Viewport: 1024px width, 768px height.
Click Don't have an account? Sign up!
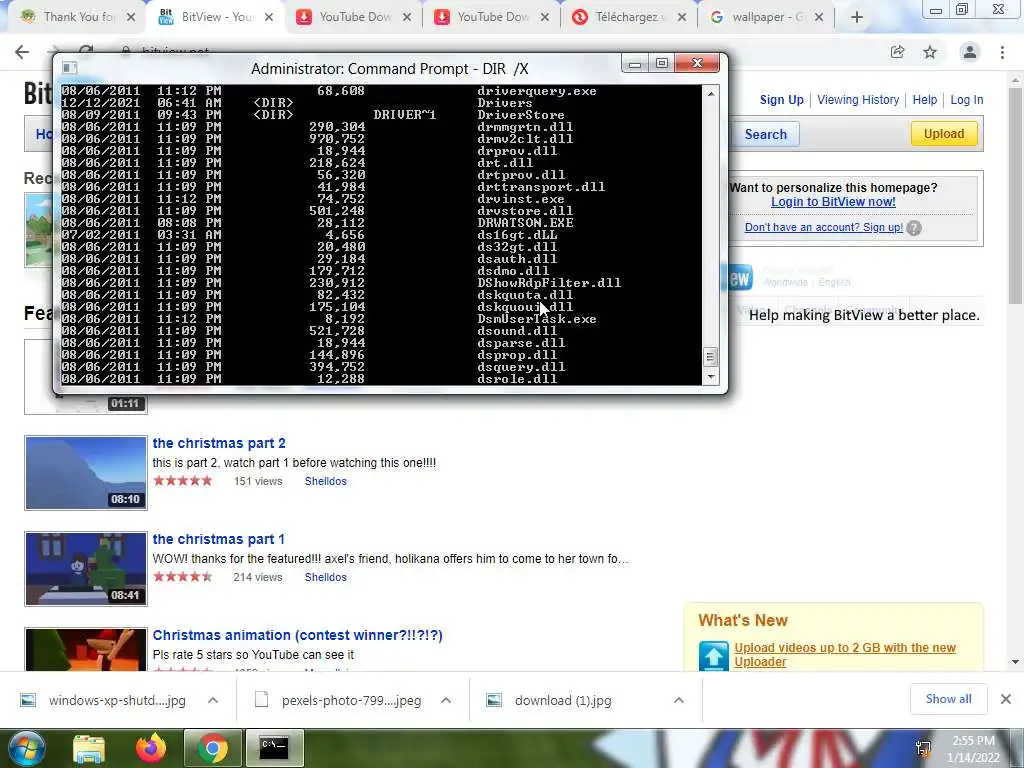[x=824, y=227]
